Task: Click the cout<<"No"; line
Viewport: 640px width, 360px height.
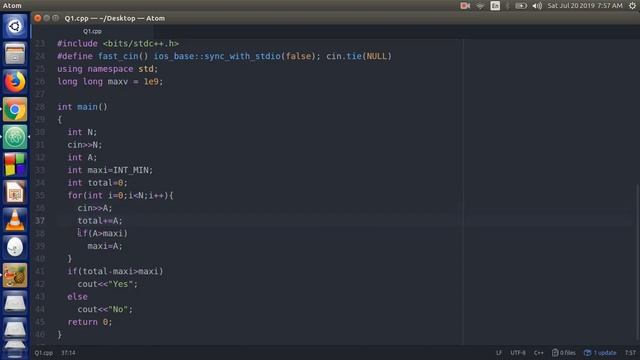Action: click(105, 309)
